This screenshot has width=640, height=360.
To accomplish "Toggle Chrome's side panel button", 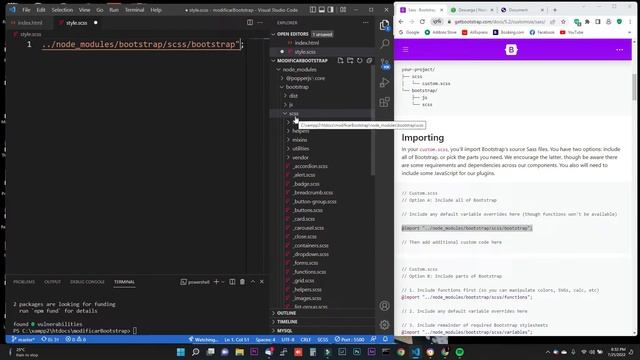I will (x=598, y=22).
